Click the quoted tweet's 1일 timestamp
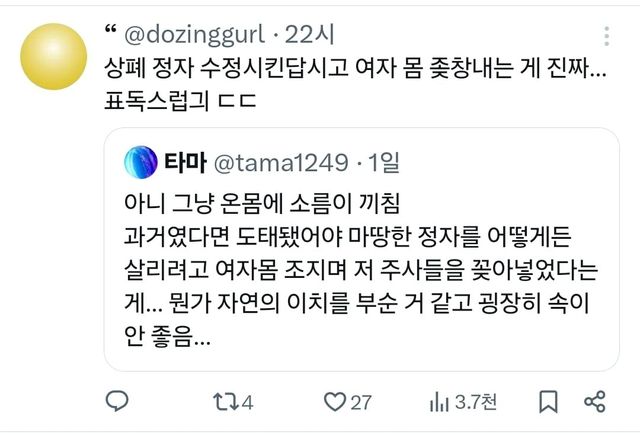 point(384,162)
